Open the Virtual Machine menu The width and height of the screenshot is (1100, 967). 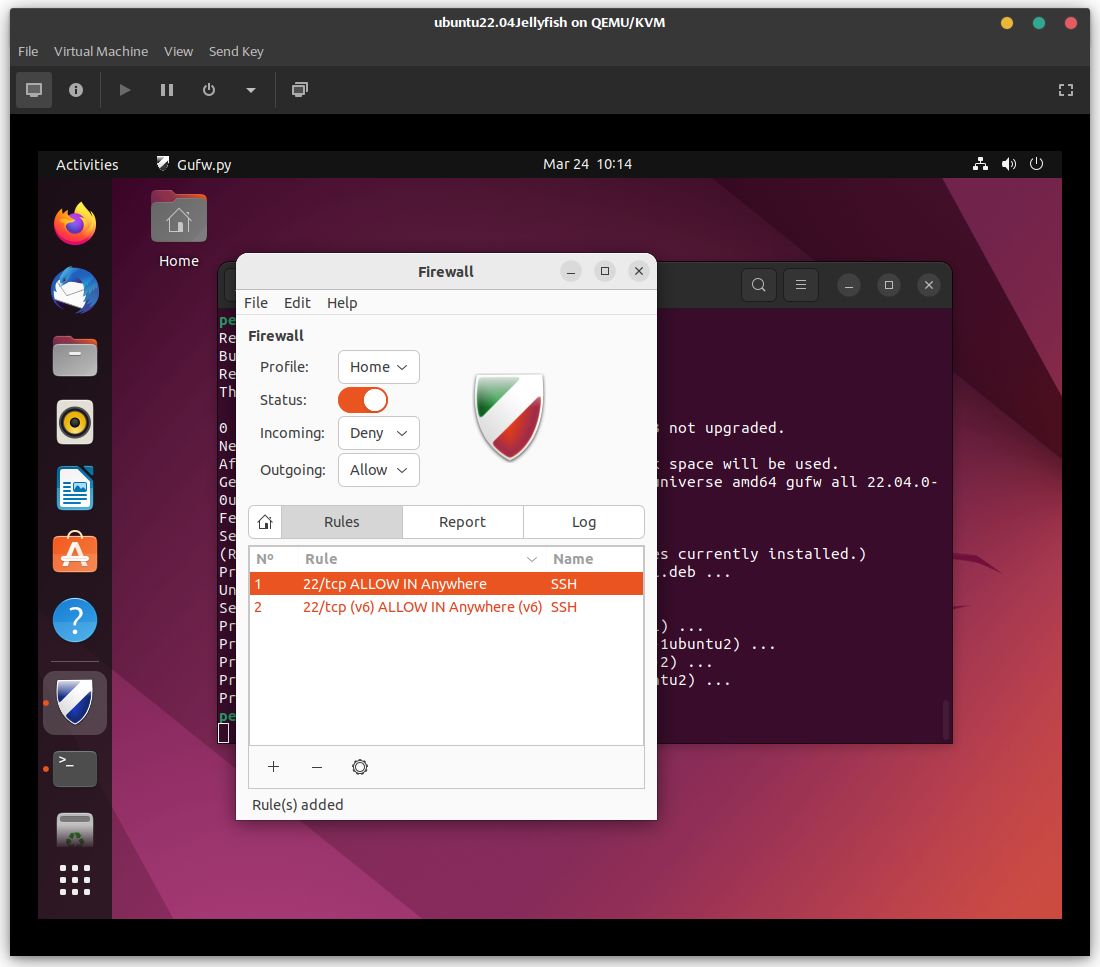101,51
